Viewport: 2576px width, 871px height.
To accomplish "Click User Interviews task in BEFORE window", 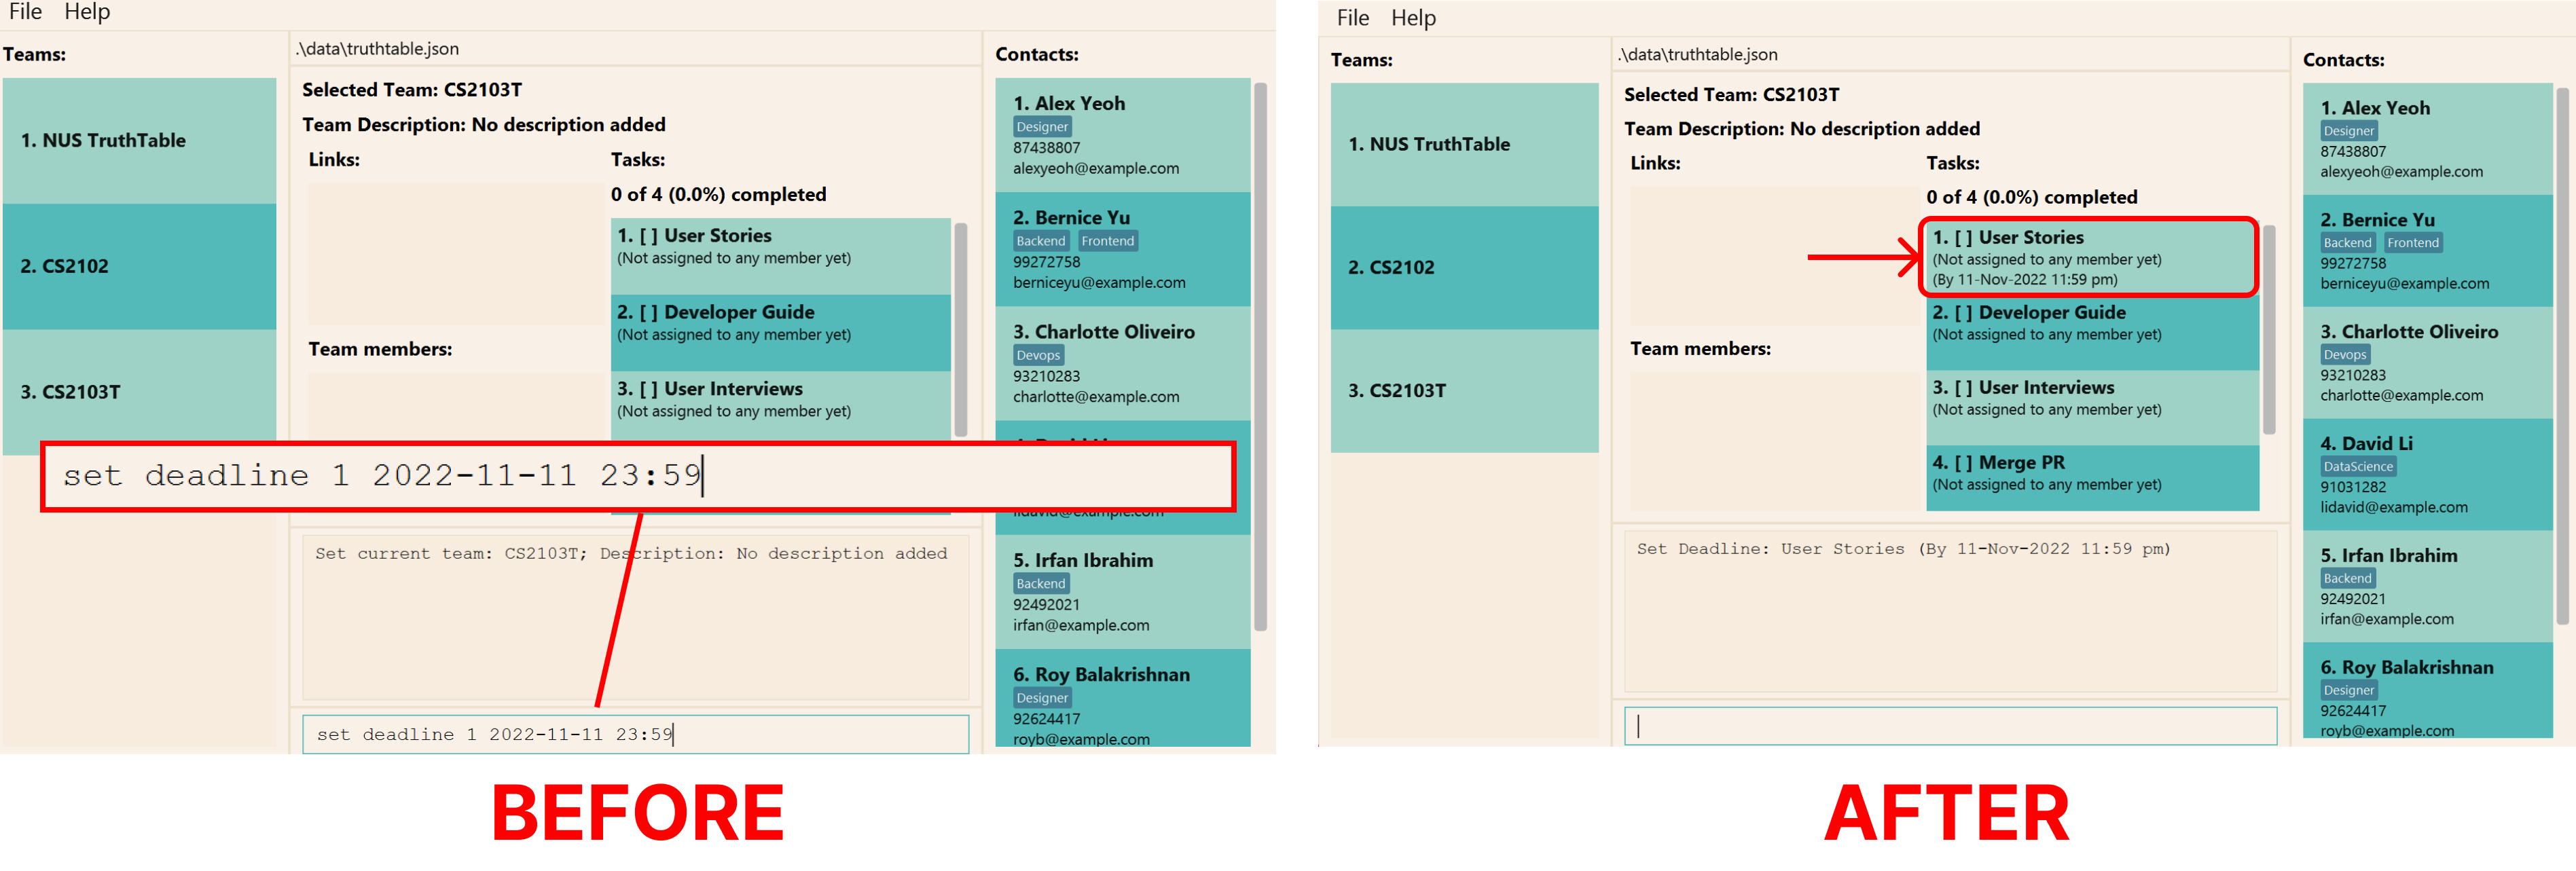I will [x=780, y=405].
